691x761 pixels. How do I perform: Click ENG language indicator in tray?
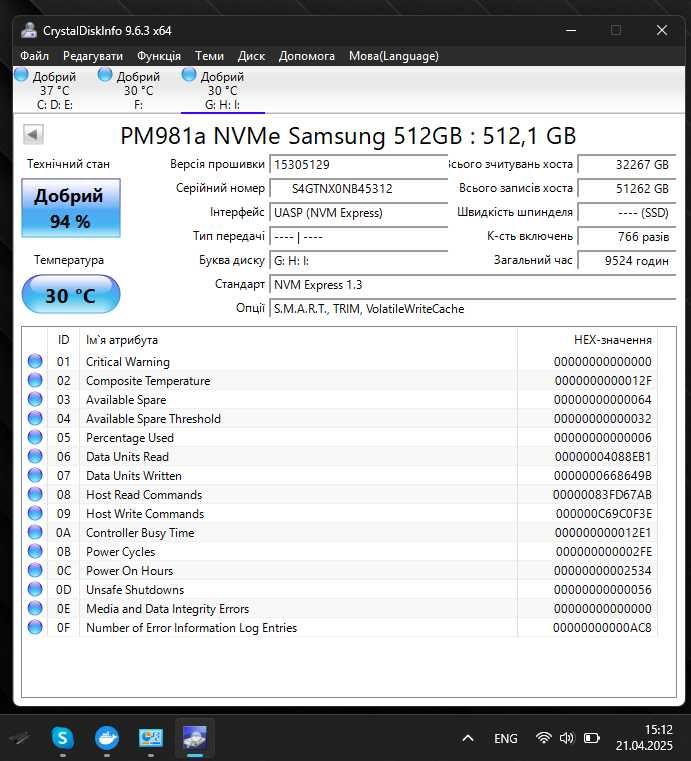(506, 738)
